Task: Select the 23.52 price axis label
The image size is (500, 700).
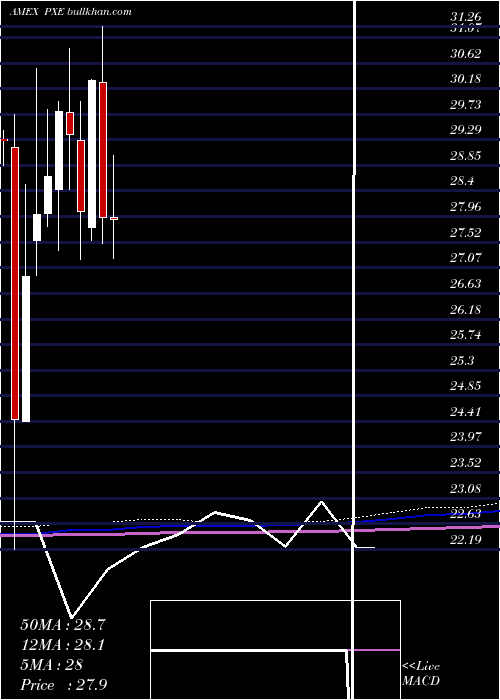Action: click(466, 462)
